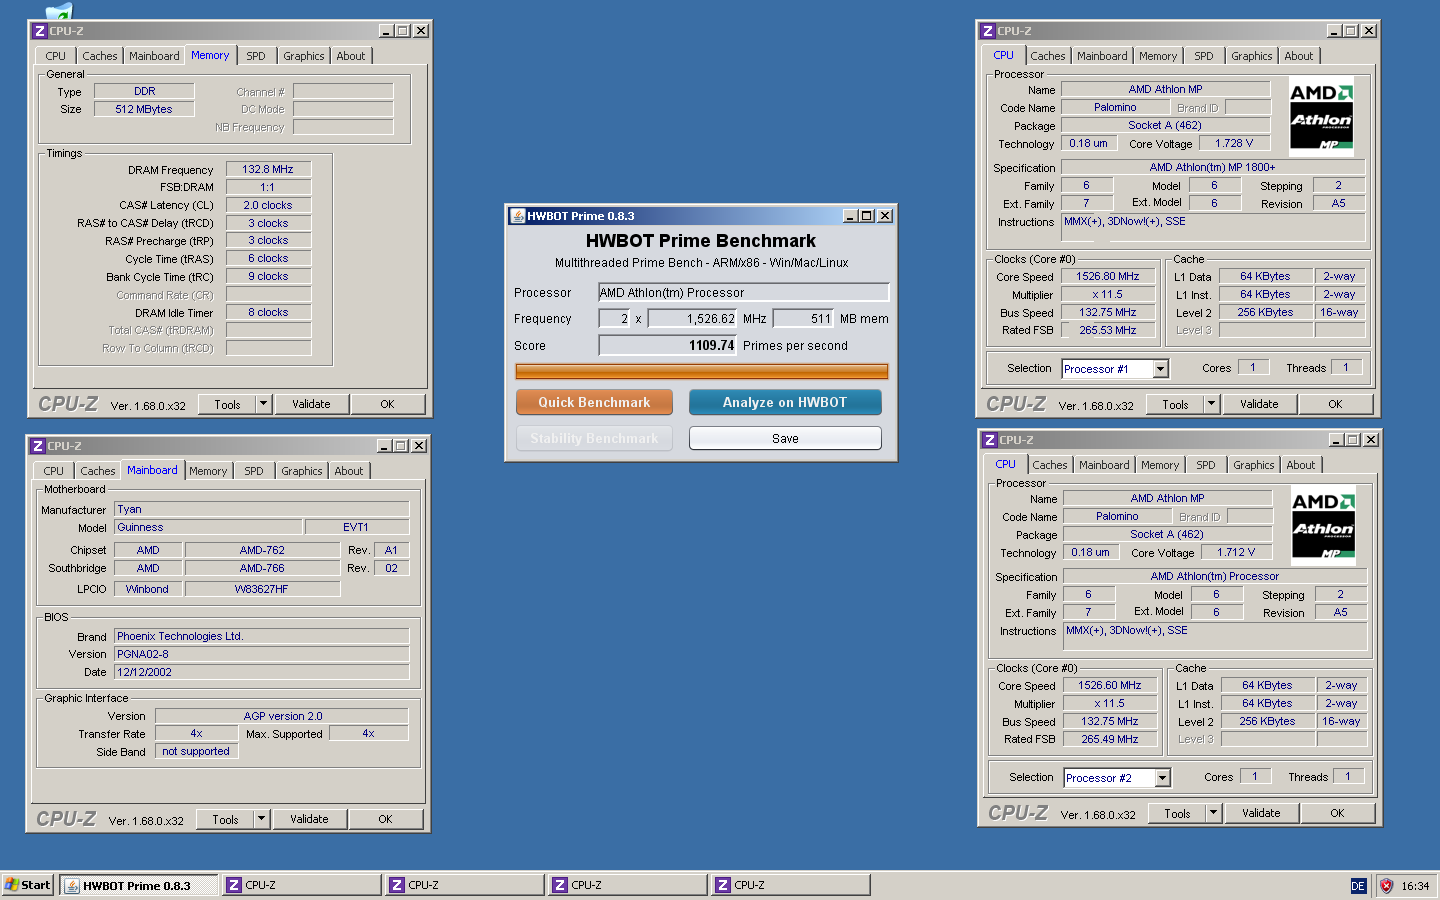The height and width of the screenshot is (900, 1440).
Task: Select the Chipset value AMD-762
Action: [262, 550]
